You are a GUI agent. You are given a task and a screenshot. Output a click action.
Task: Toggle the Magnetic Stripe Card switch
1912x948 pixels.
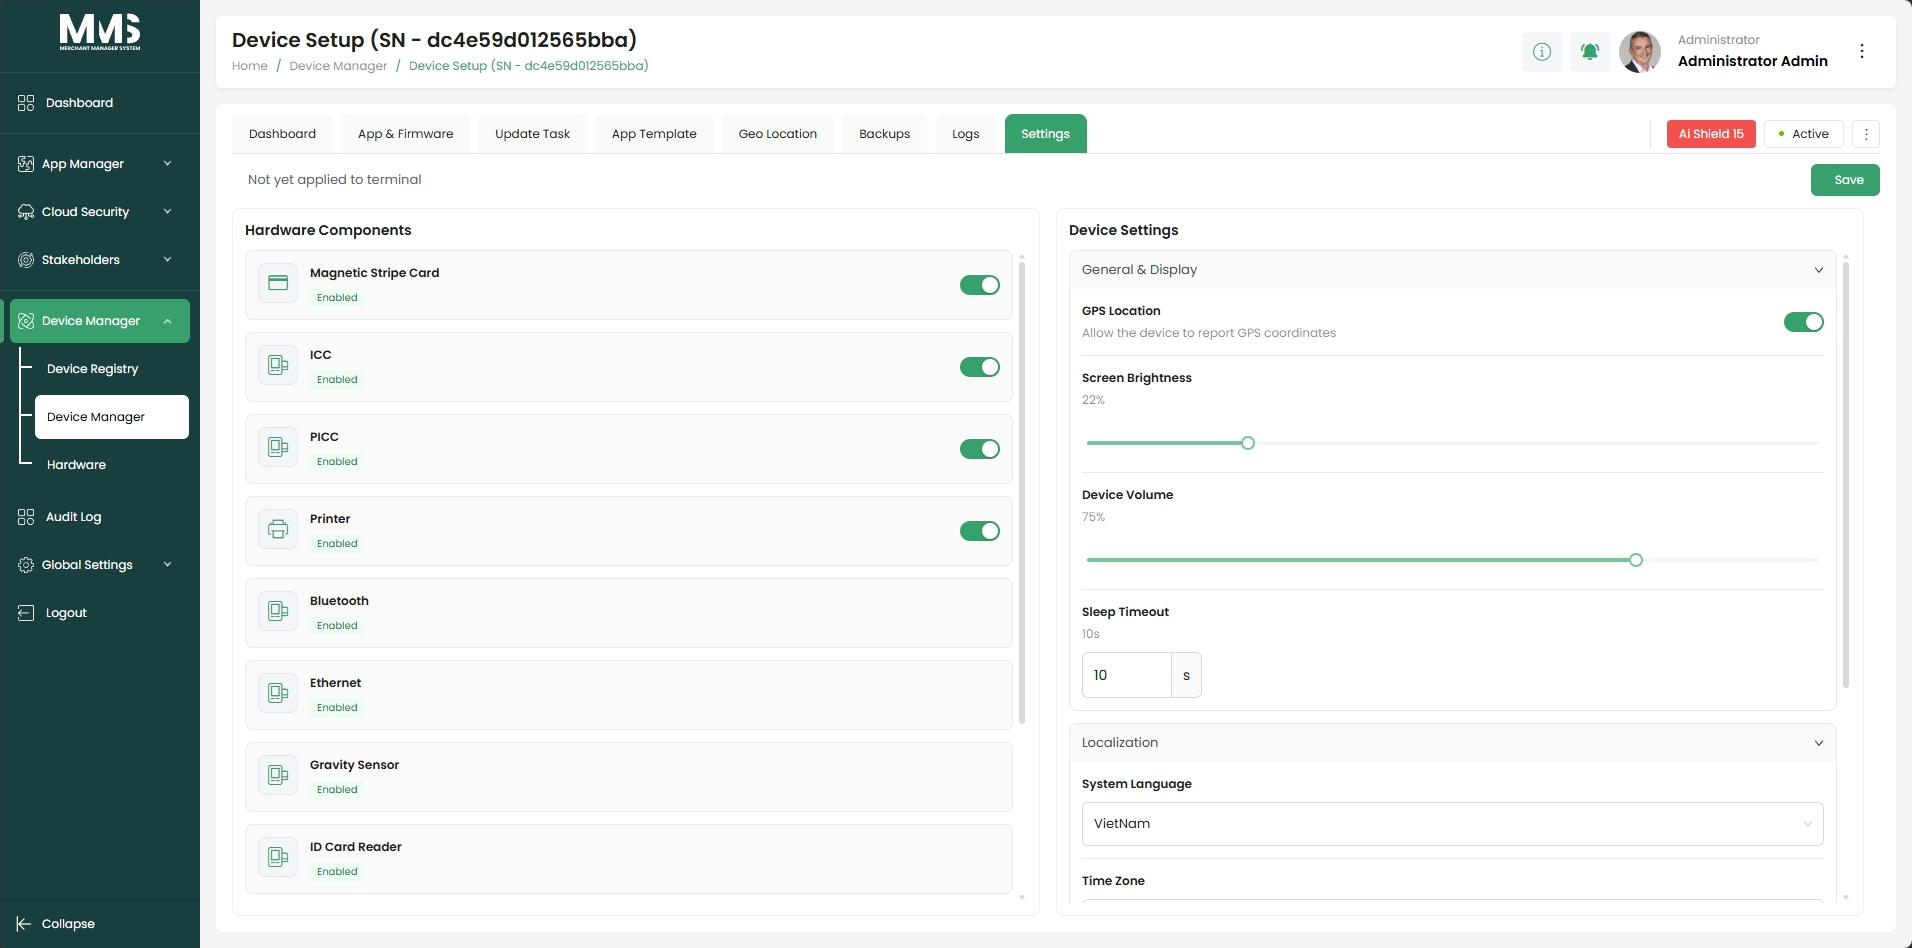(x=980, y=285)
